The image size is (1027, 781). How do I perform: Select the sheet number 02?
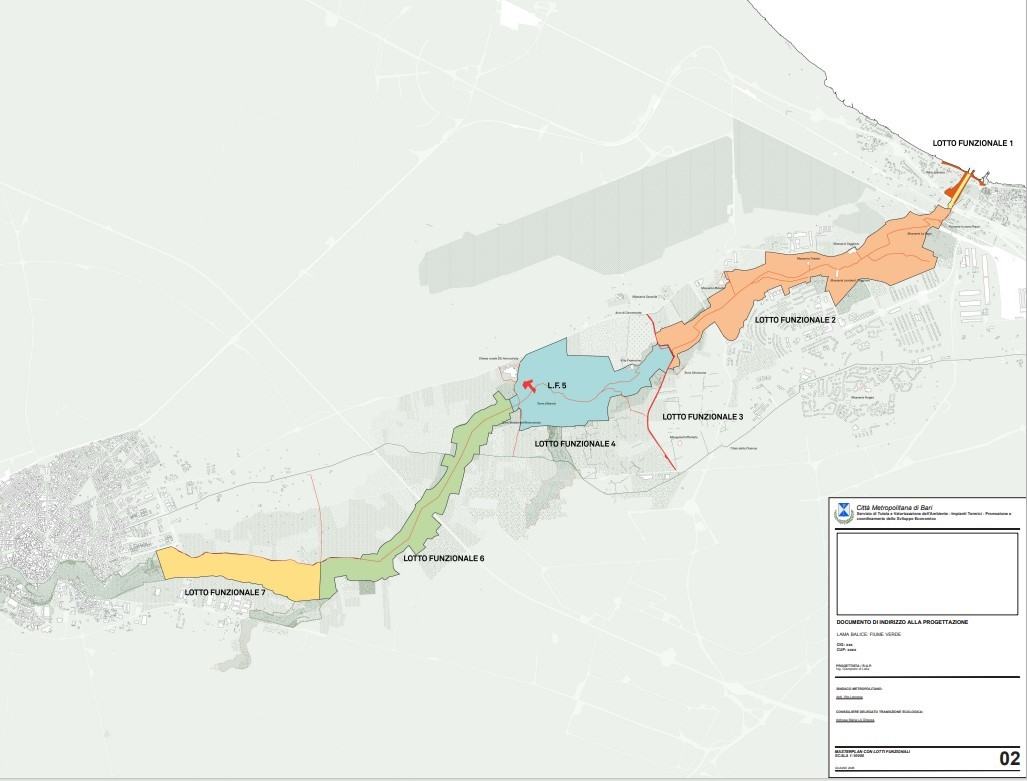[1008, 758]
